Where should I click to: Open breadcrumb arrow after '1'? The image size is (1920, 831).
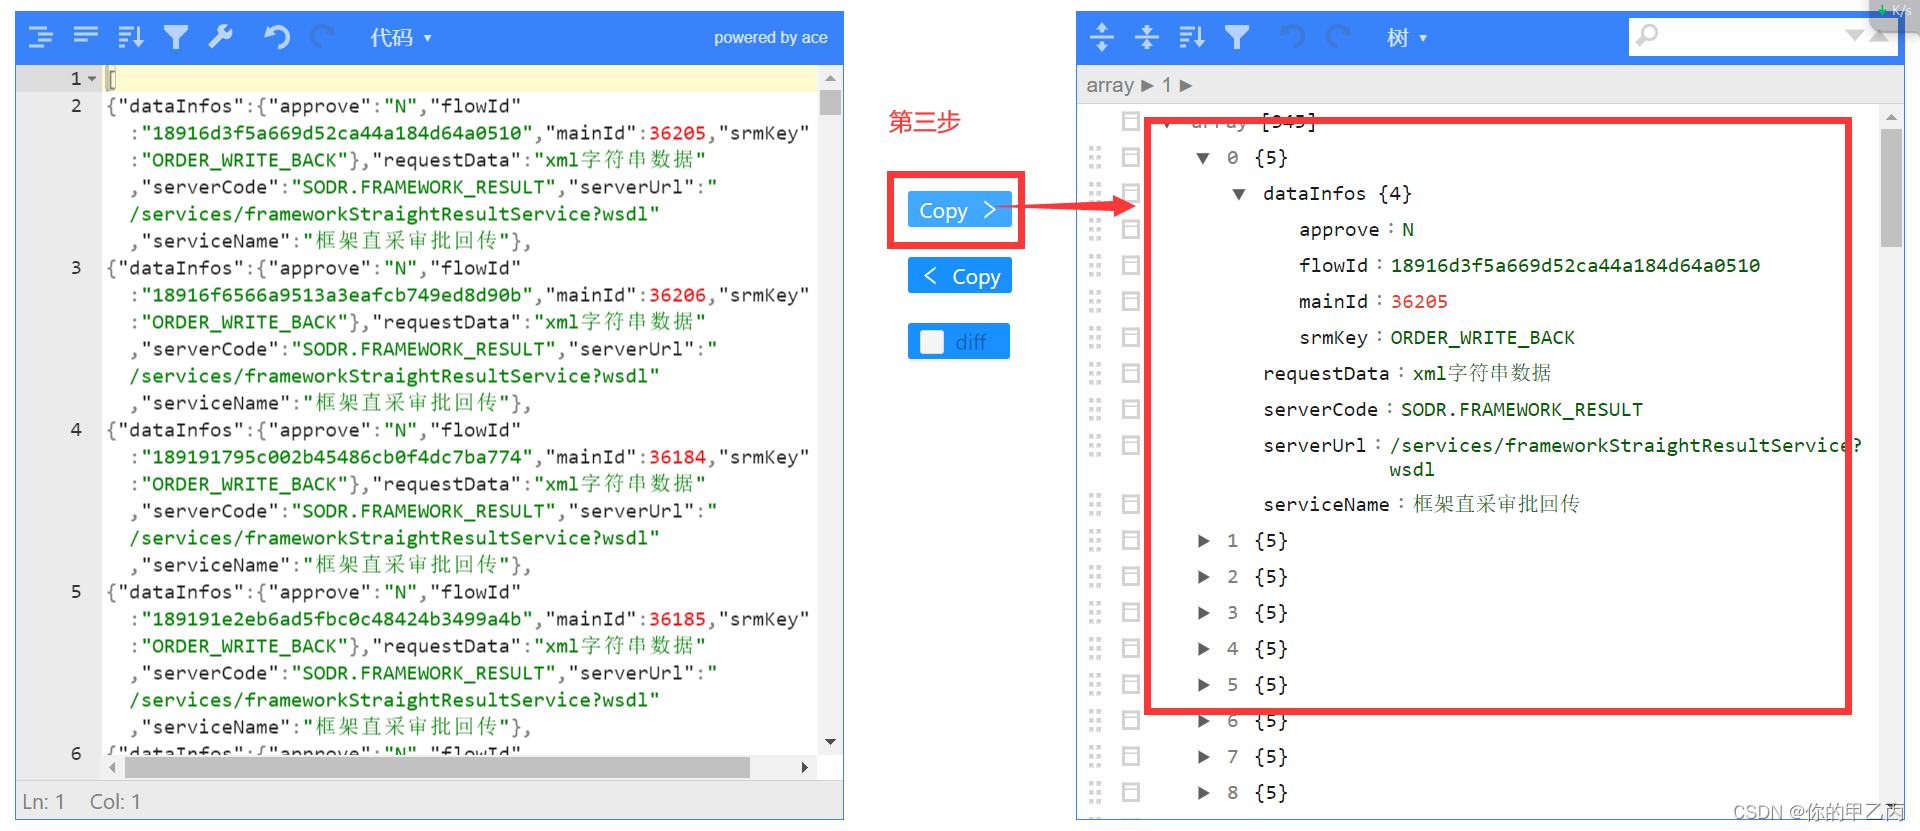pyautogui.click(x=1185, y=86)
